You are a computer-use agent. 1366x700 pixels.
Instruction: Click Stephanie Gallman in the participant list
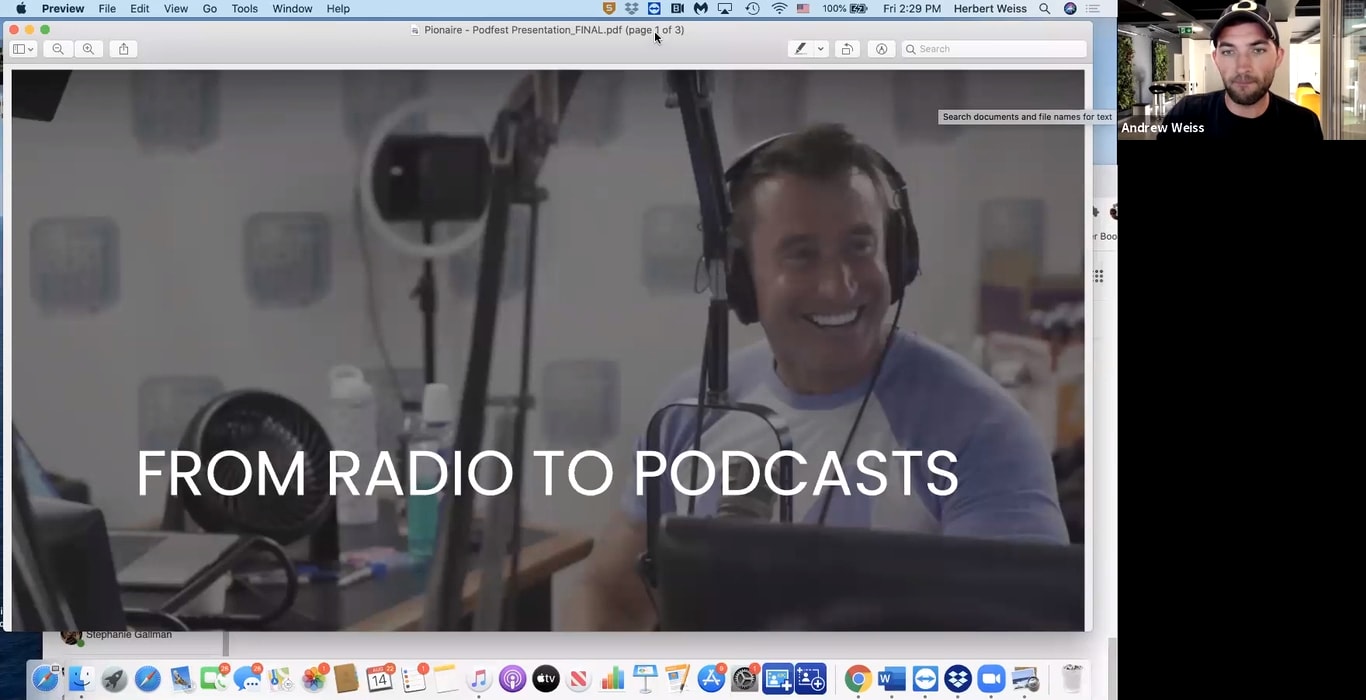pos(128,634)
